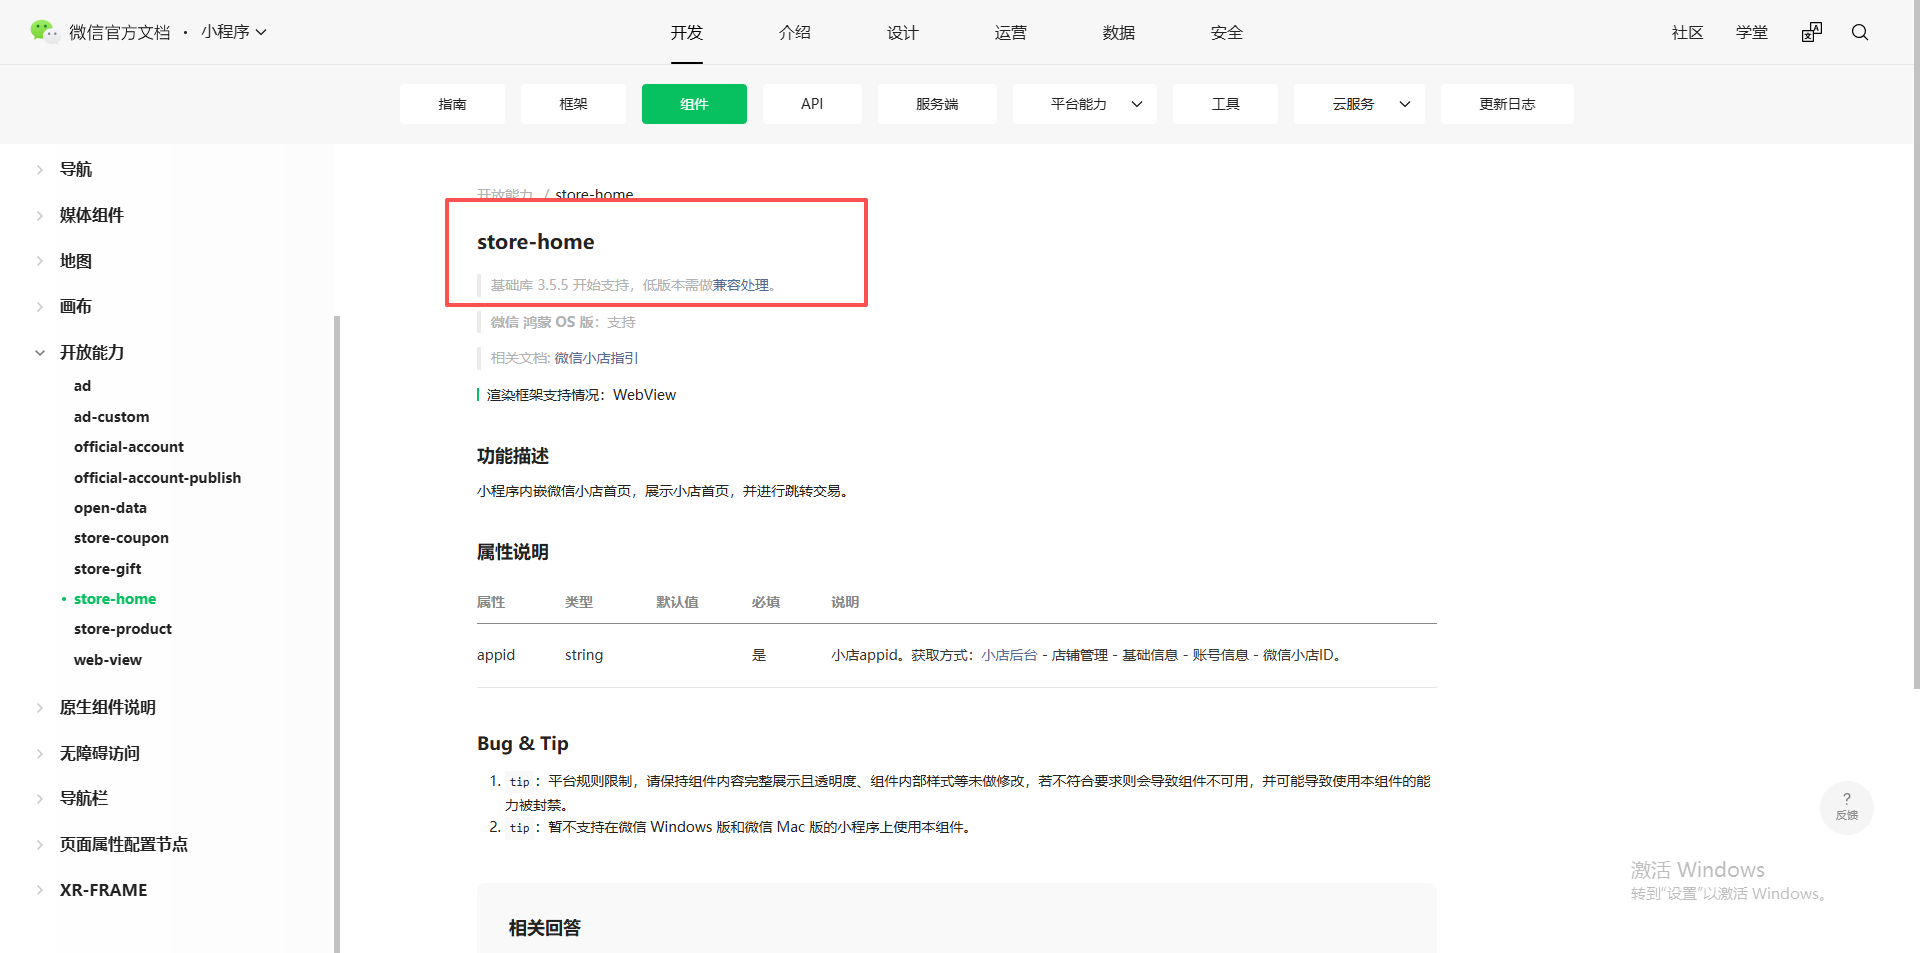Open the official-account component page
The image size is (1920, 953).
pyautogui.click(x=129, y=447)
